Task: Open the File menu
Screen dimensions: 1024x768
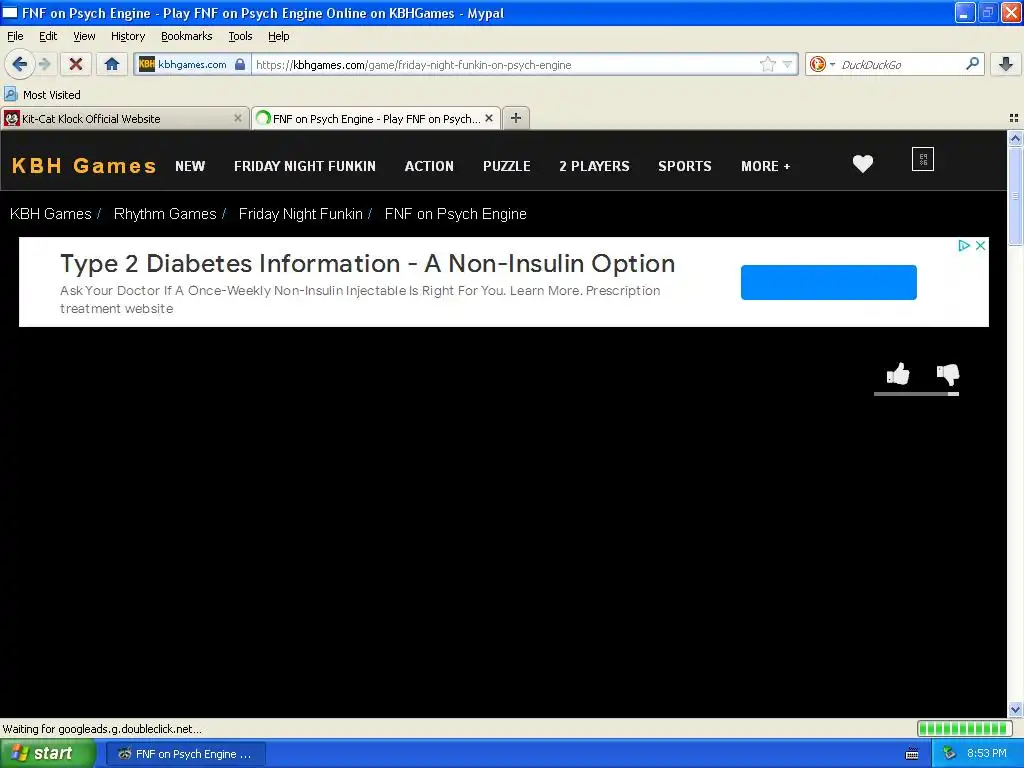Action: coord(15,36)
